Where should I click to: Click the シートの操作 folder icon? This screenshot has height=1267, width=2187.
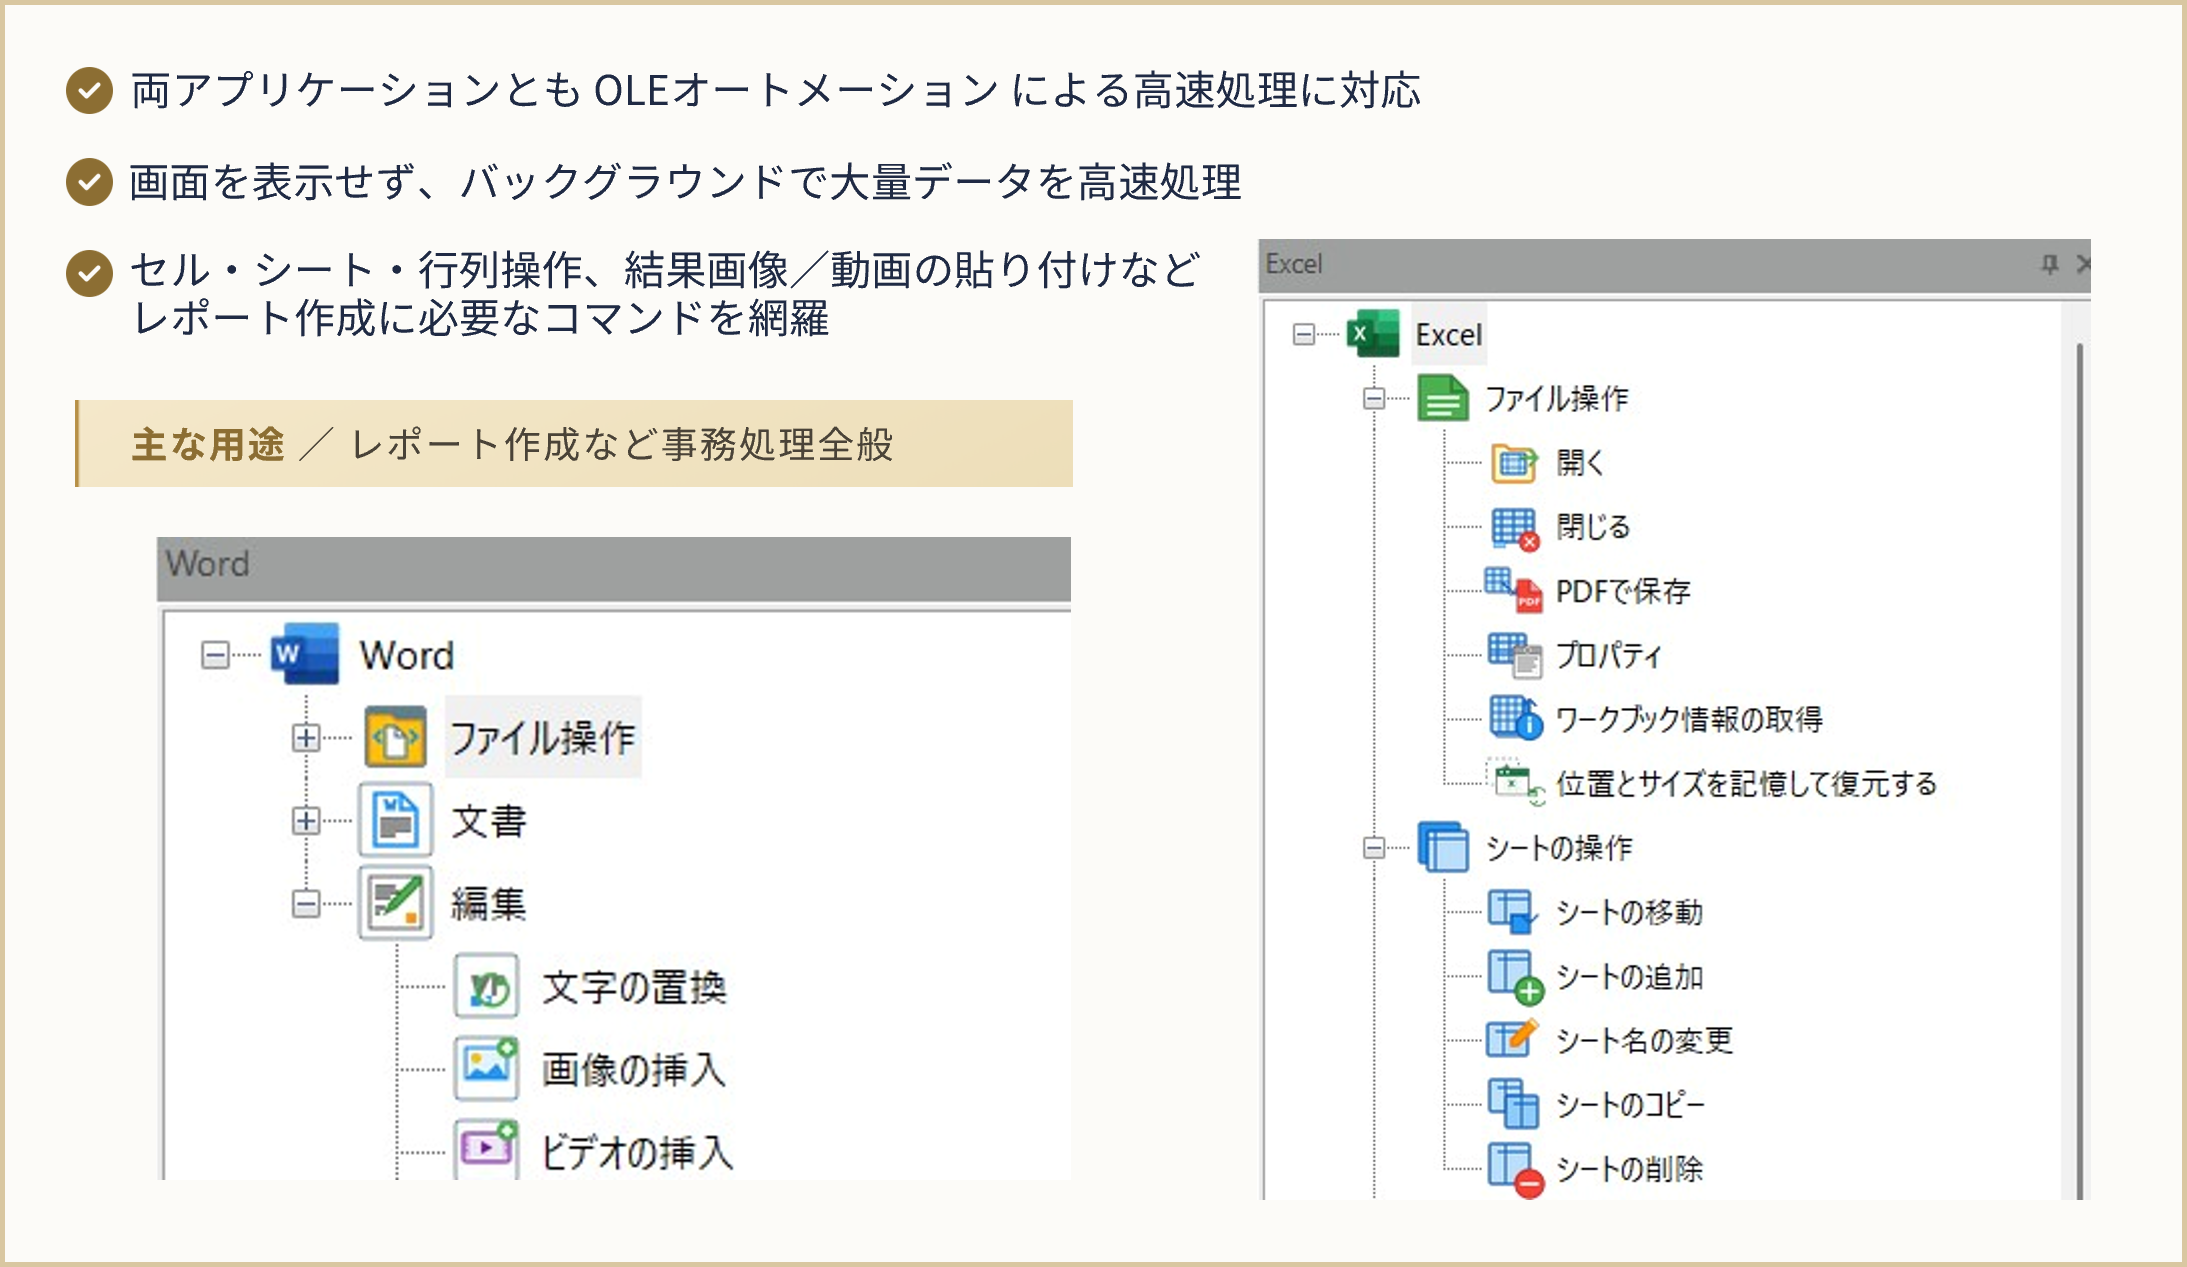coord(1443,847)
